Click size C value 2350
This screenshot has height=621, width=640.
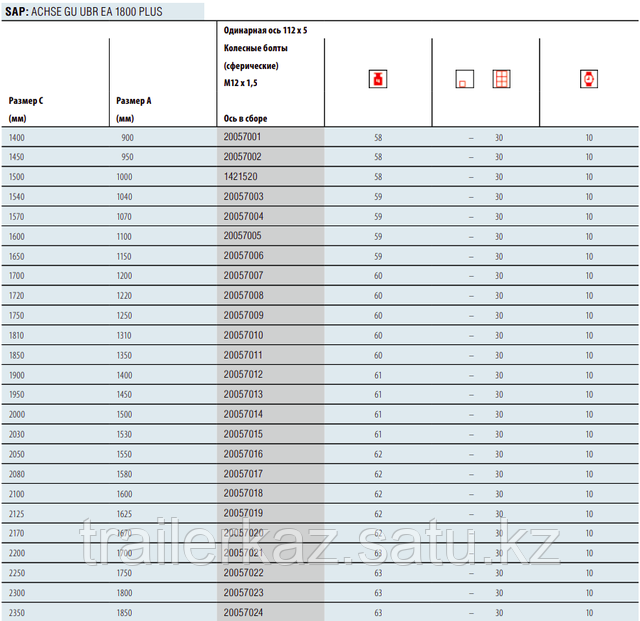click(17, 613)
